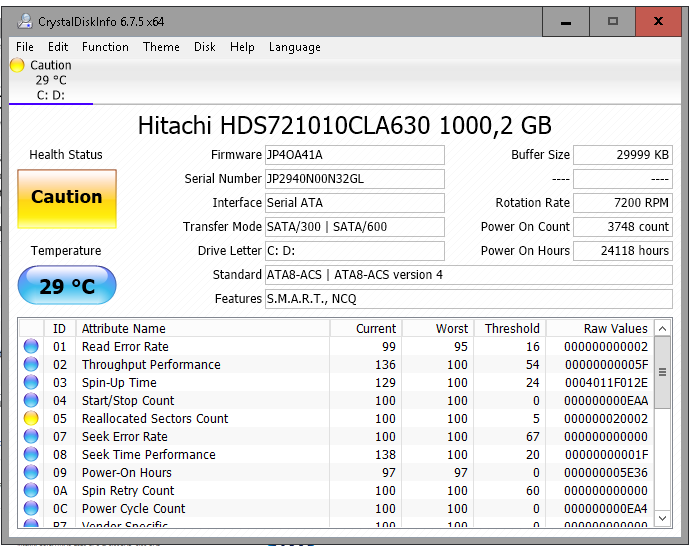Screen dimensions: 695x546
Task: Open the Edit menu
Action: coord(58,47)
